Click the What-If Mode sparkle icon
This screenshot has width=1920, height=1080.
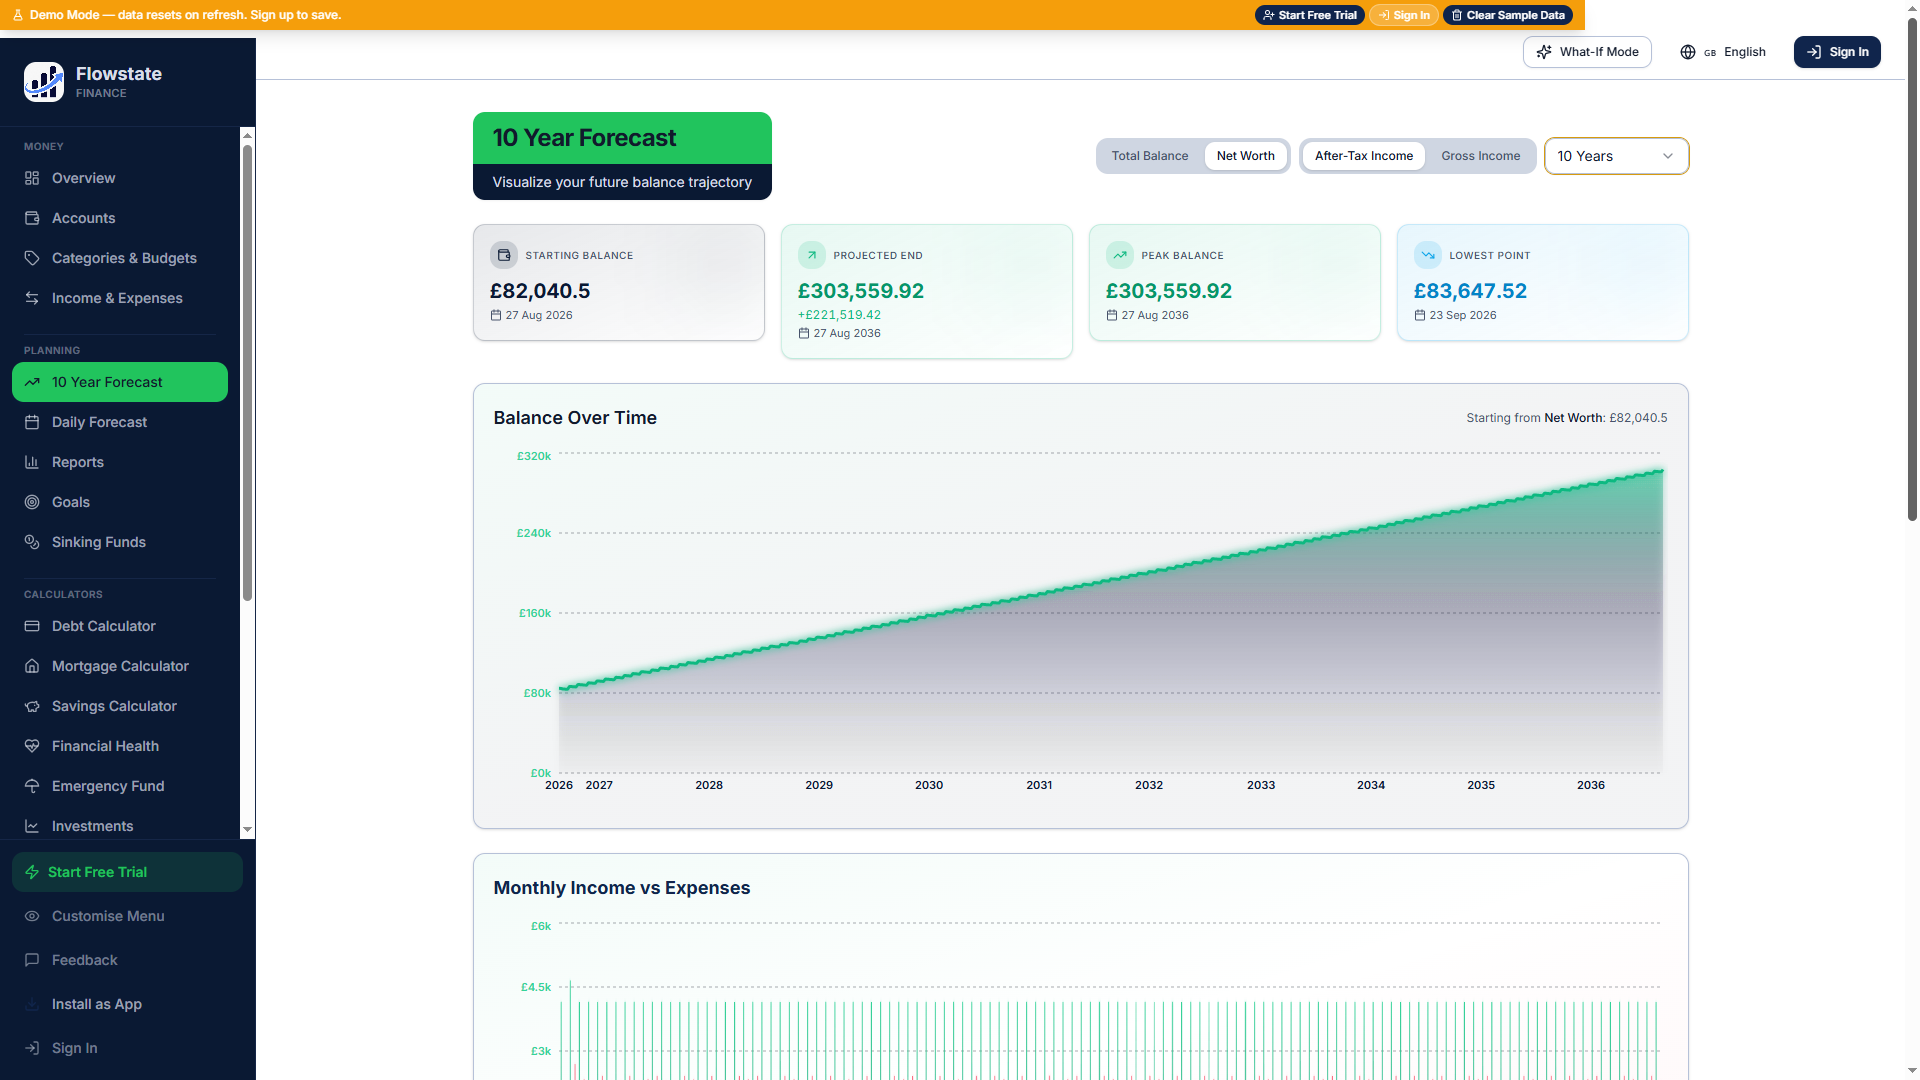(x=1544, y=52)
